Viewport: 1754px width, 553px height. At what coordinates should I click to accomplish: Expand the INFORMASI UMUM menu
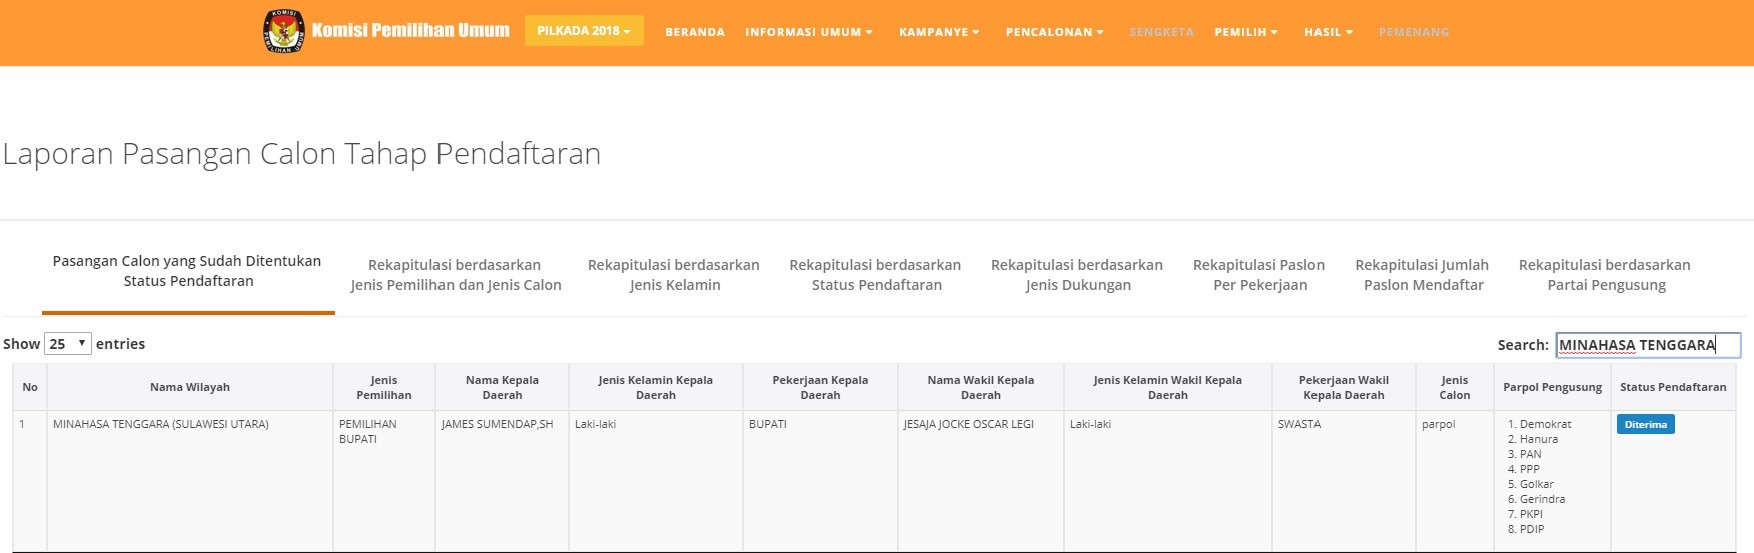point(808,32)
